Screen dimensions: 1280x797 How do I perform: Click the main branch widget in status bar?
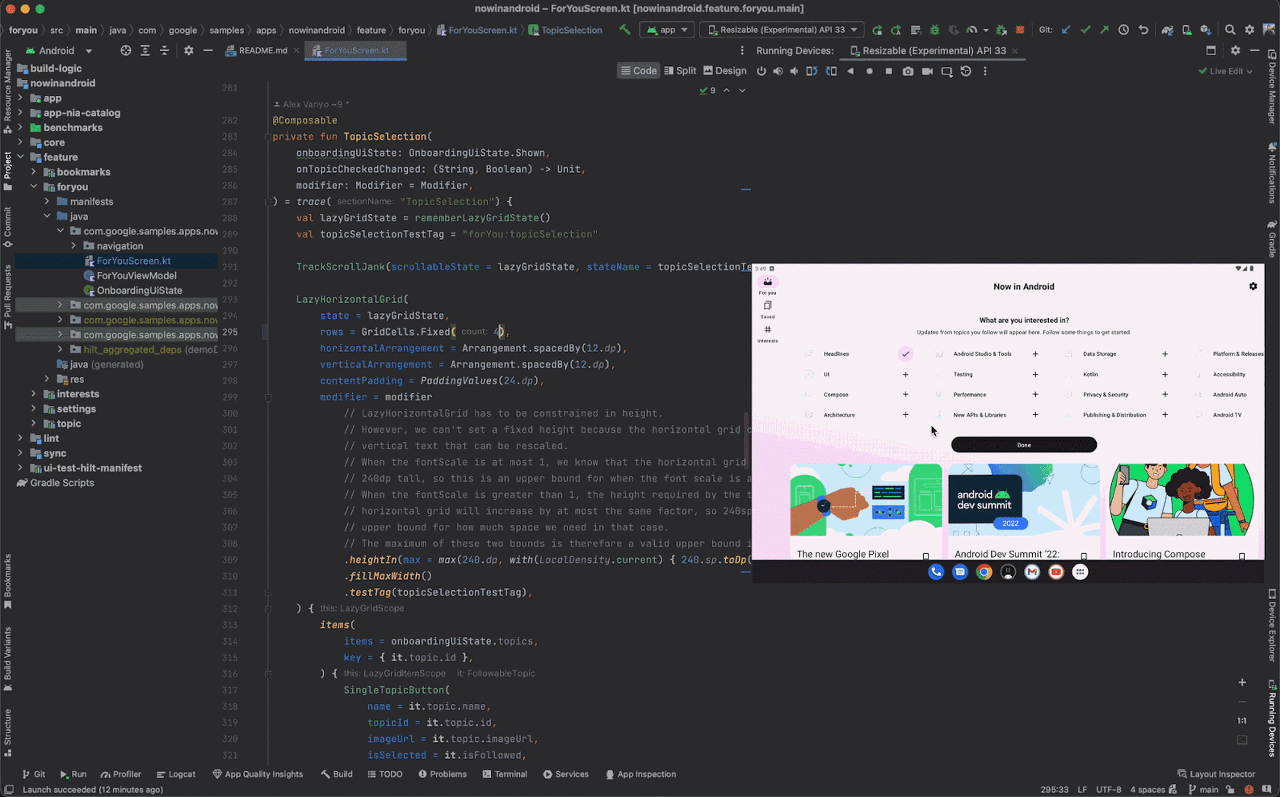(x=1205, y=789)
